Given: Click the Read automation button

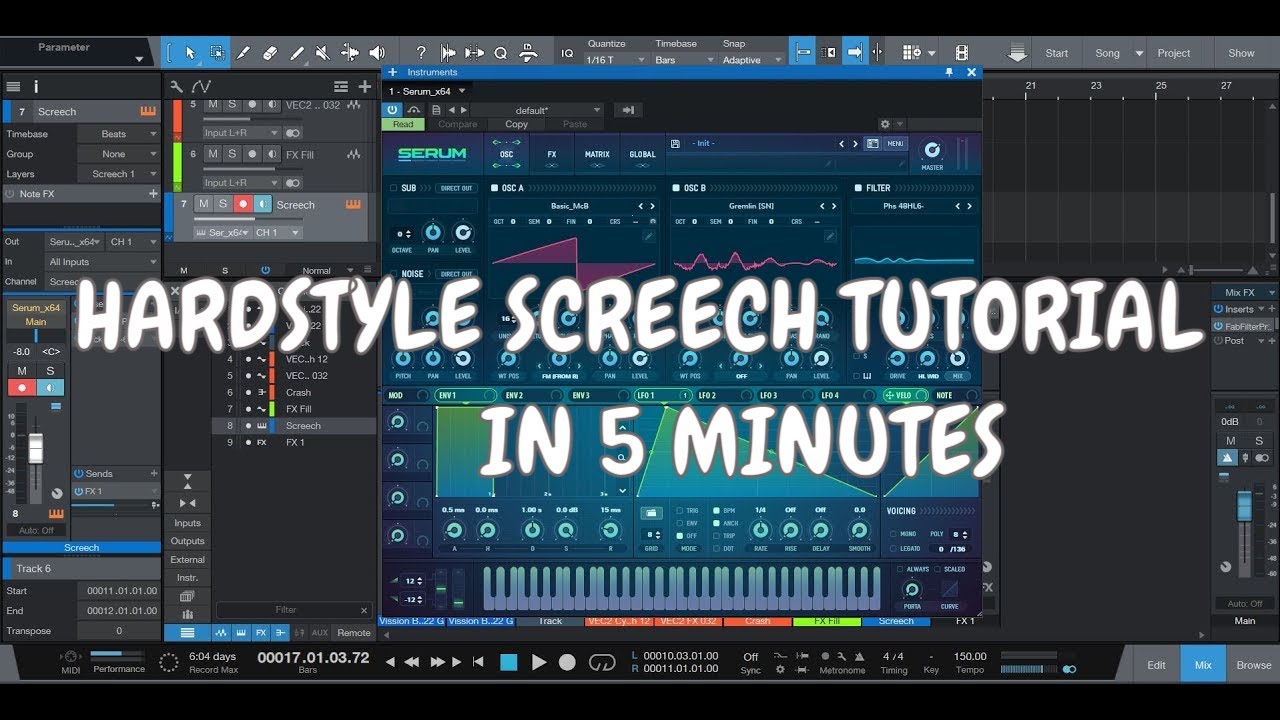Looking at the screenshot, I should [403, 124].
